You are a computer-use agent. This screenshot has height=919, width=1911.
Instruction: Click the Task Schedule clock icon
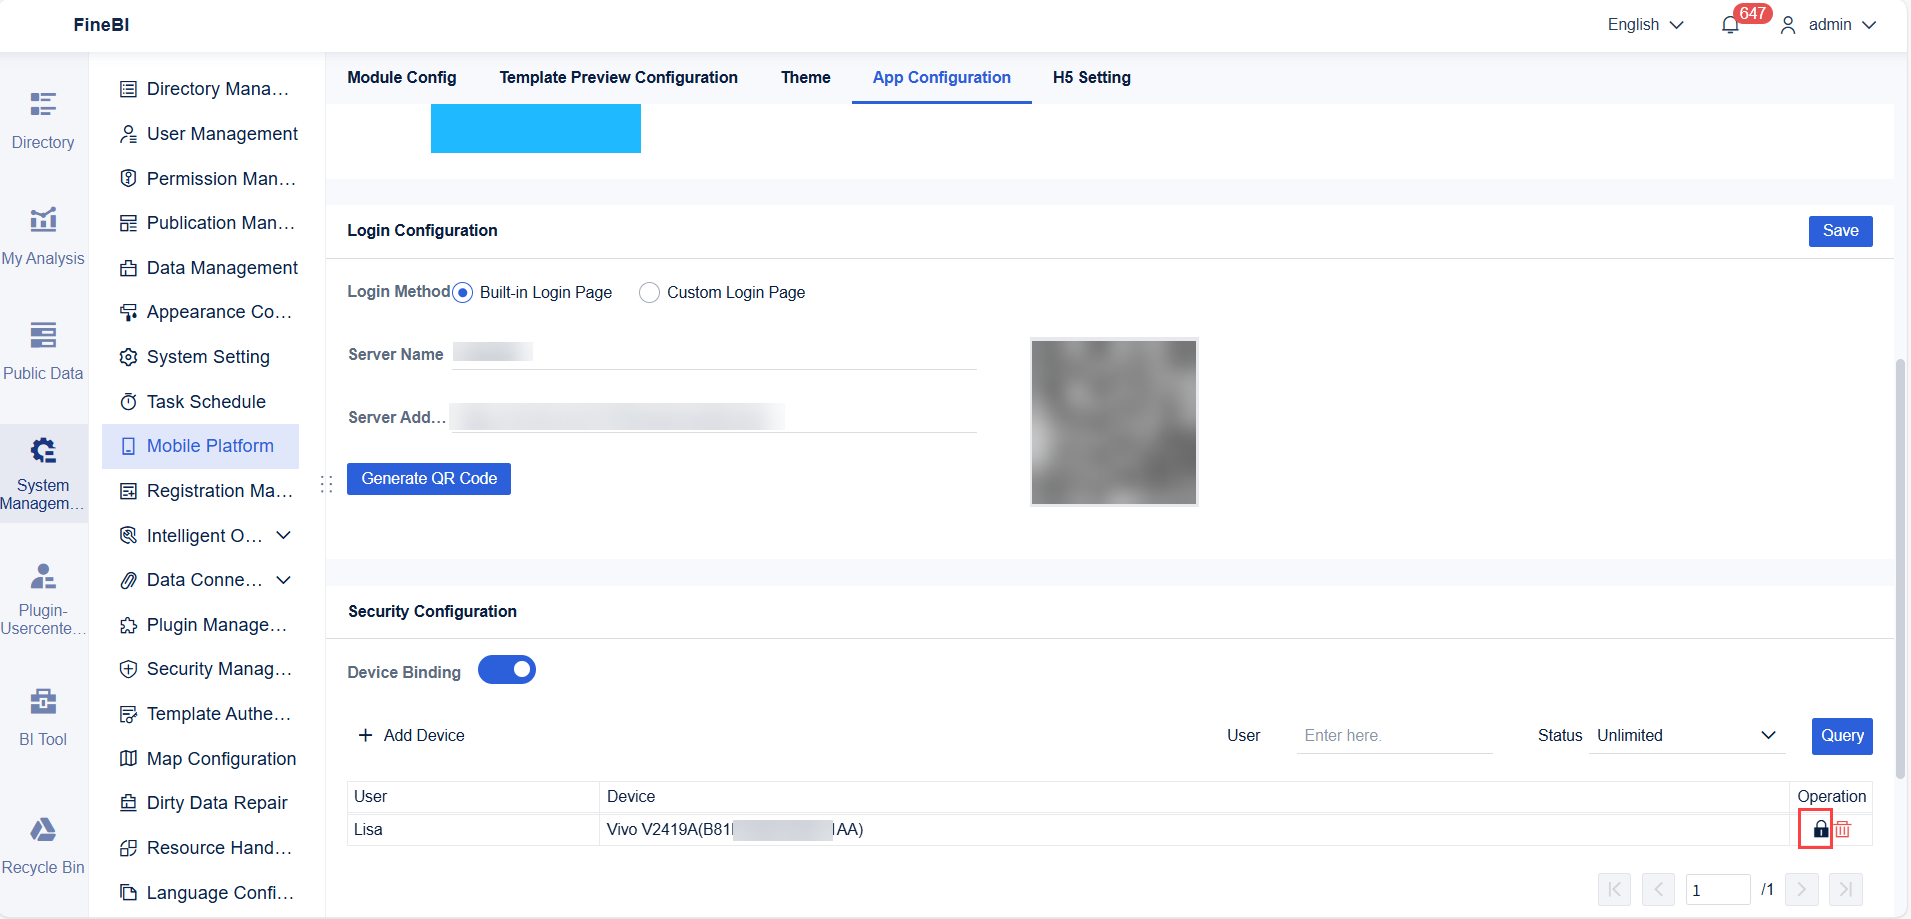pos(128,402)
